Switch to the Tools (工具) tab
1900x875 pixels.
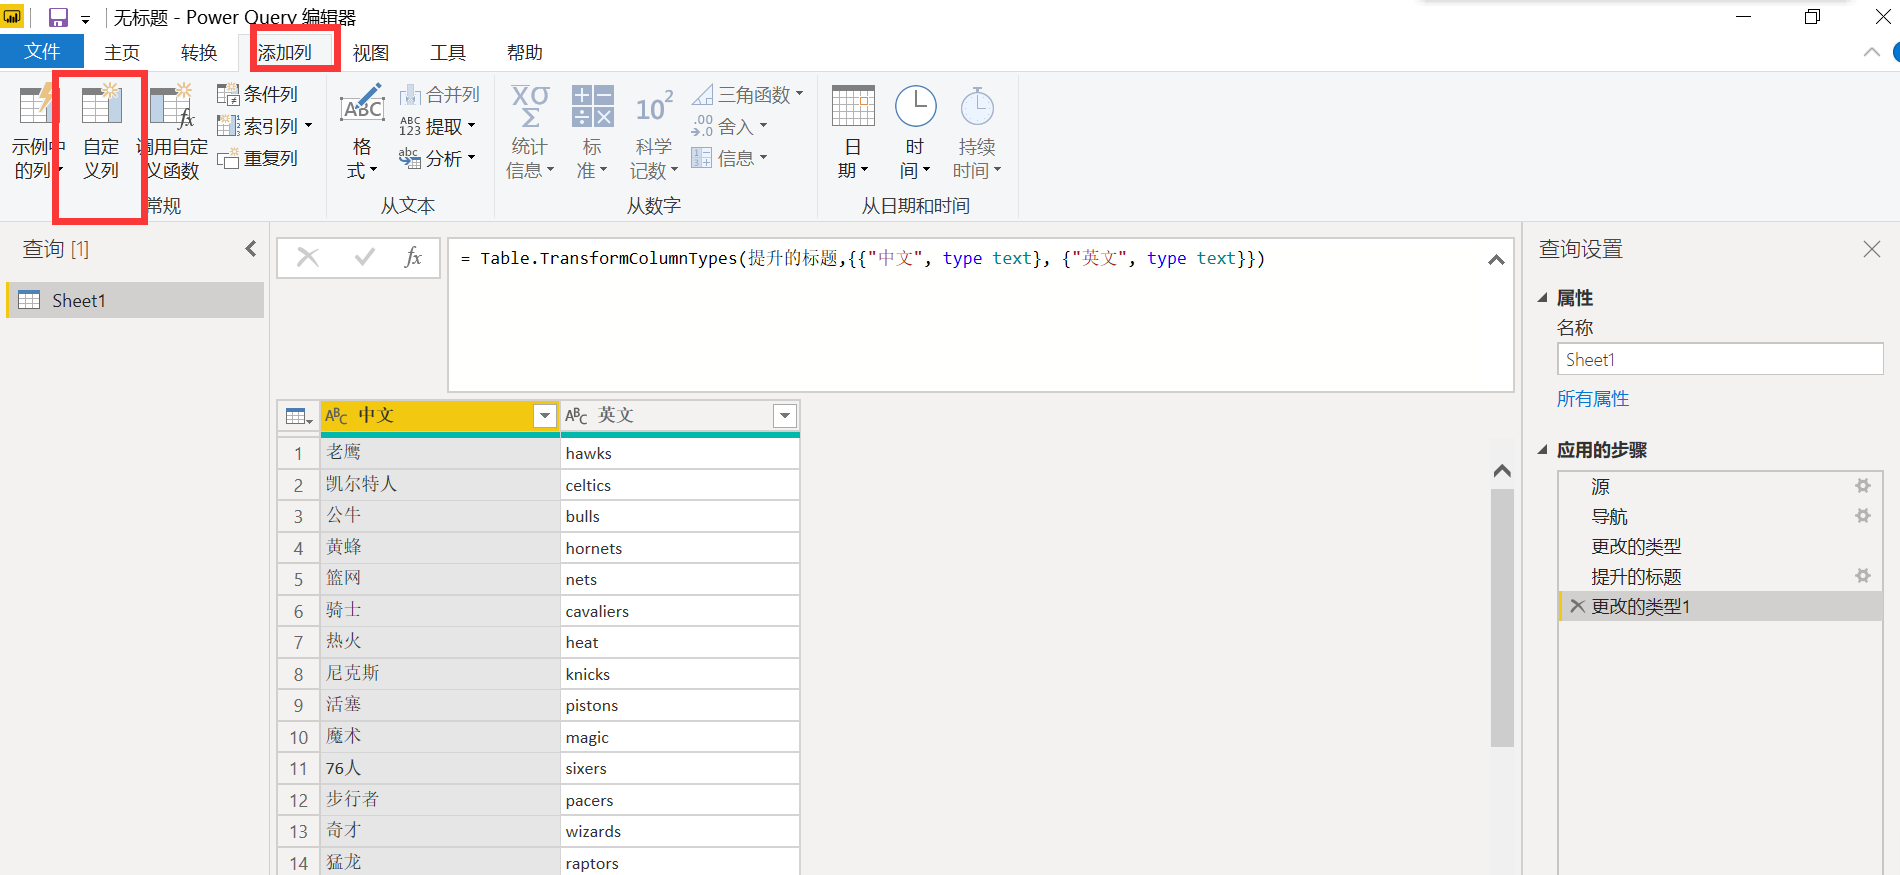[x=448, y=53]
